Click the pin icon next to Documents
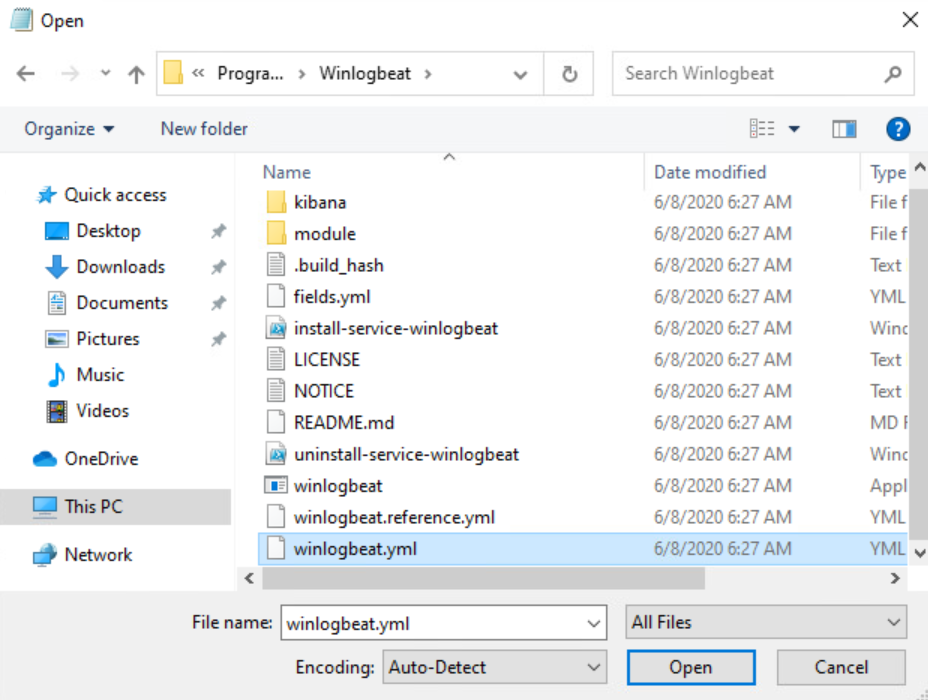The height and width of the screenshot is (700, 928). coord(218,304)
